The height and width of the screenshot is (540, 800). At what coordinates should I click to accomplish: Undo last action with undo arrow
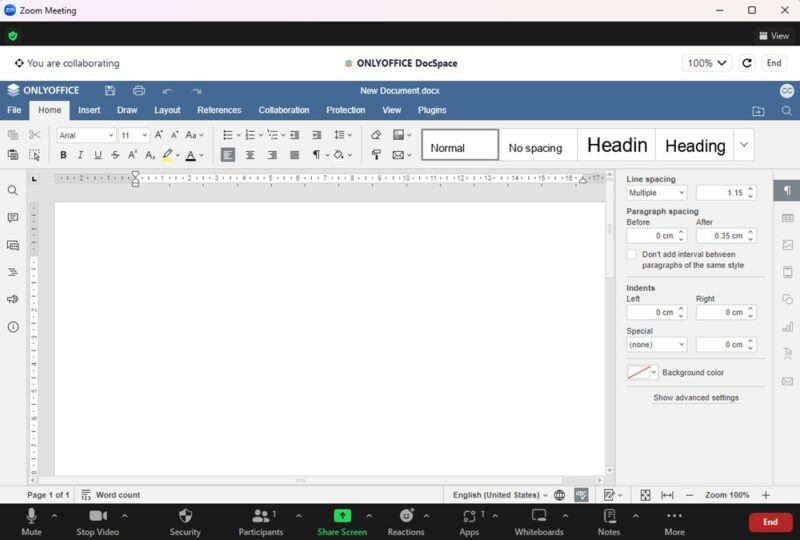click(167, 91)
